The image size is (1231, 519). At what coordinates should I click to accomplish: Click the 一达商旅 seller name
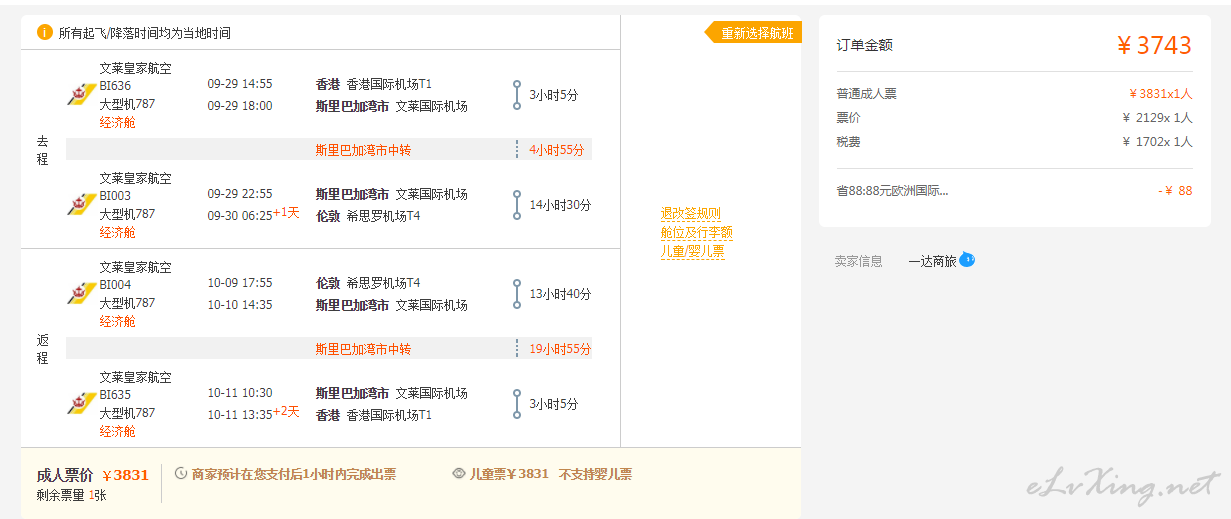point(932,261)
